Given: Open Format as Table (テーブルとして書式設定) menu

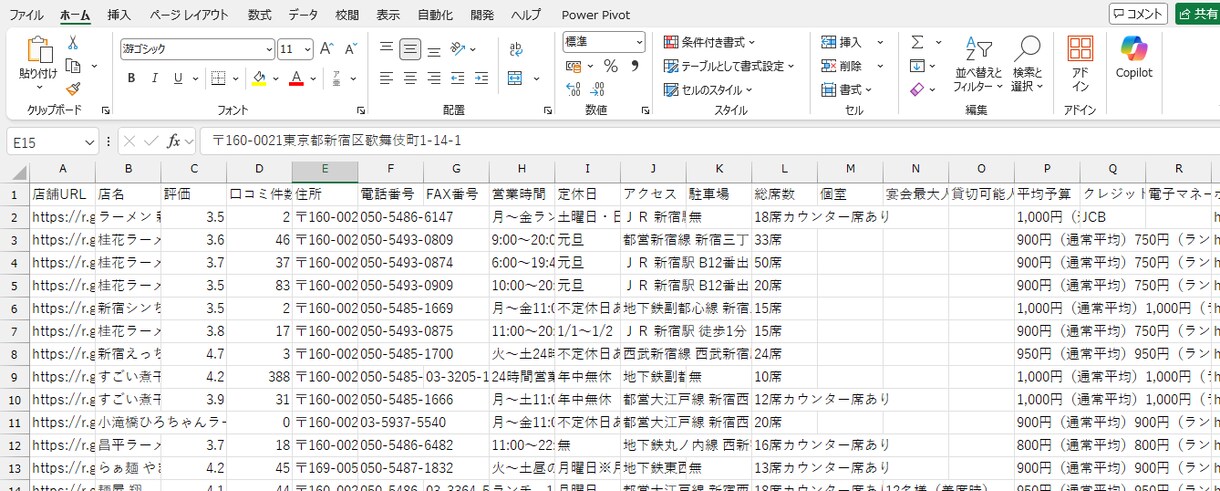Looking at the screenshot, I should tap(729, 66).
